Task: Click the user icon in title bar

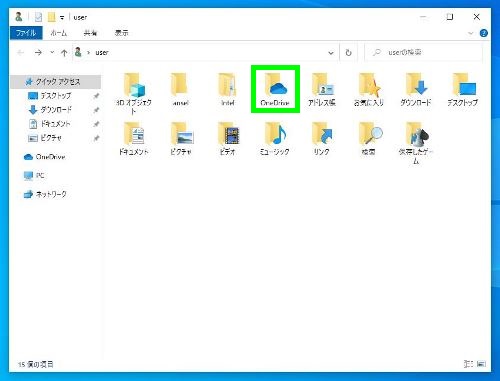Action: coord(19,16)
